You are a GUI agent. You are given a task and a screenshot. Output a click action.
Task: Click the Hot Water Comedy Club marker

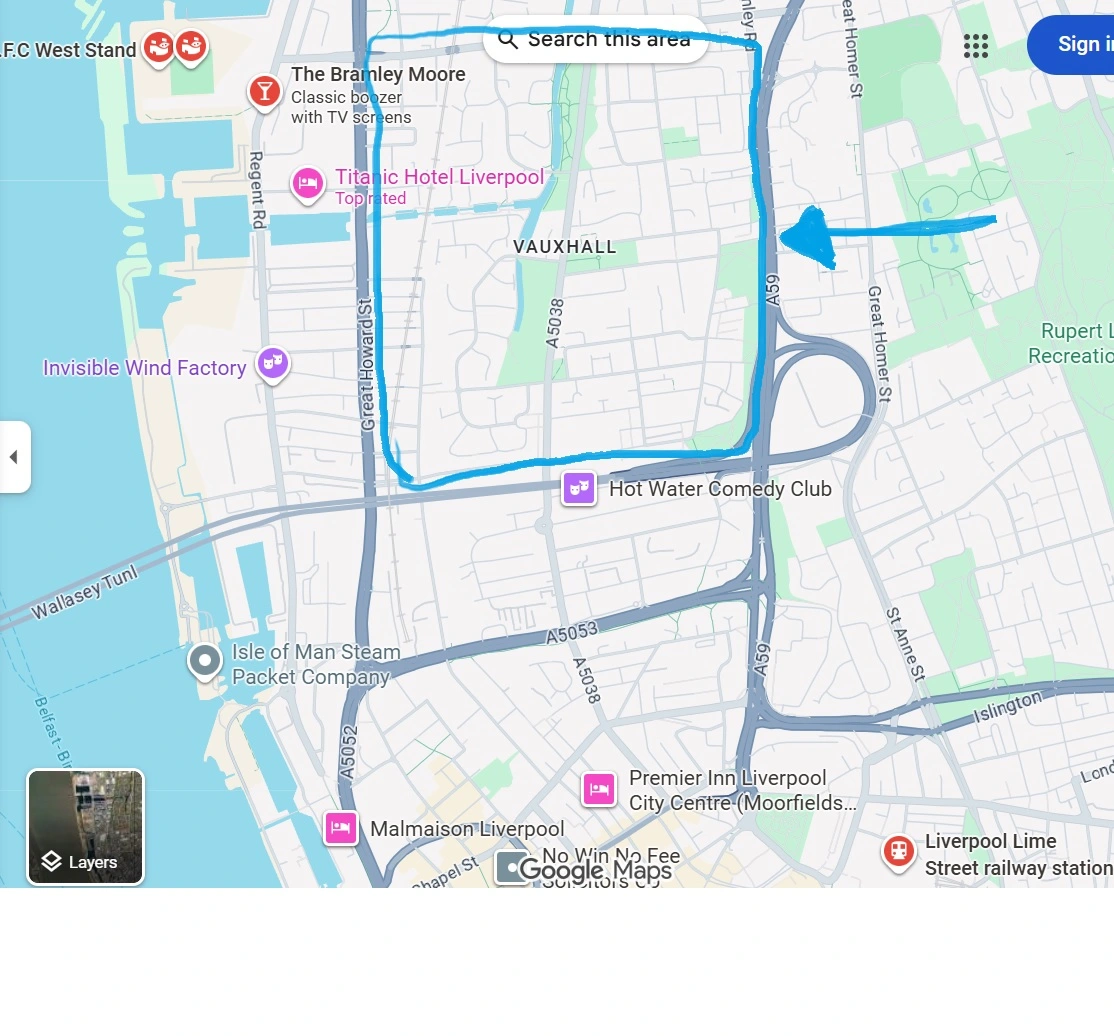pyautogui.click(x=579, y=488)
